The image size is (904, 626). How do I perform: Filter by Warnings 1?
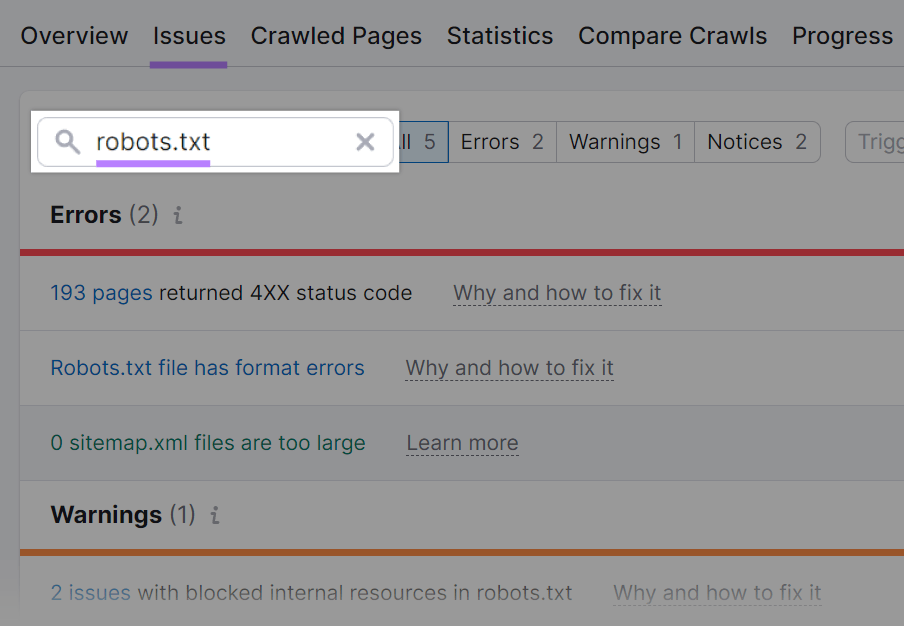tap(626, 142)
